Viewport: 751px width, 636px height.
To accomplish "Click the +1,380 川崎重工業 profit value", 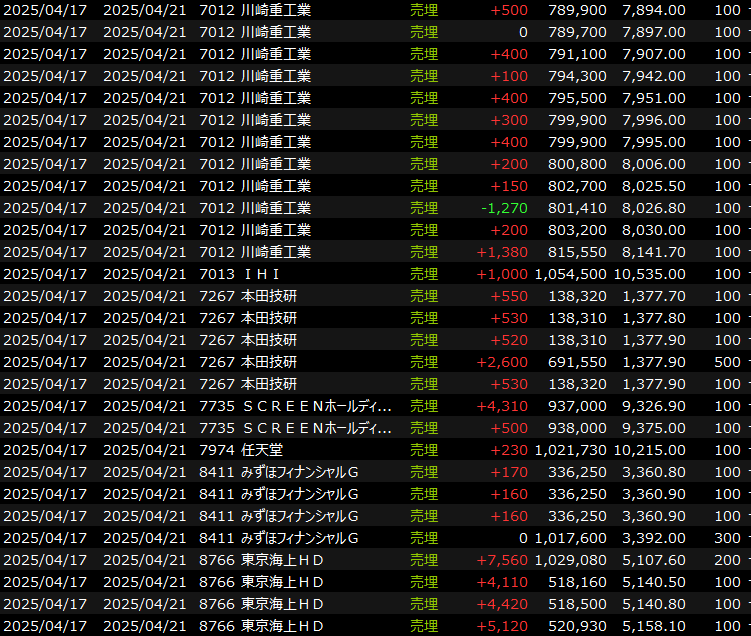I will click(502, 252).
